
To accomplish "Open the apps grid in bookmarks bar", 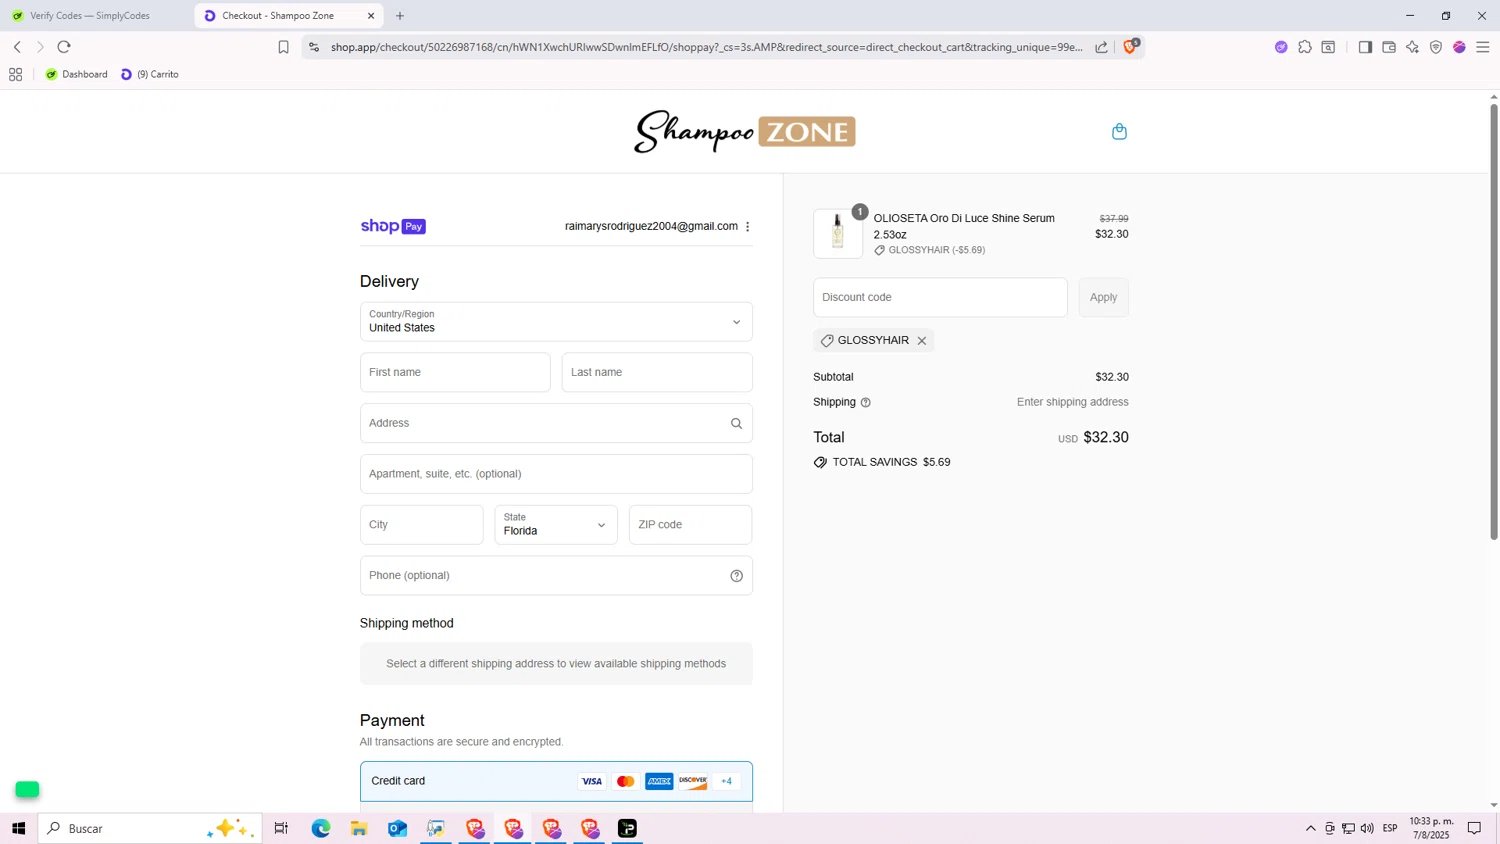I will point(16,74).
